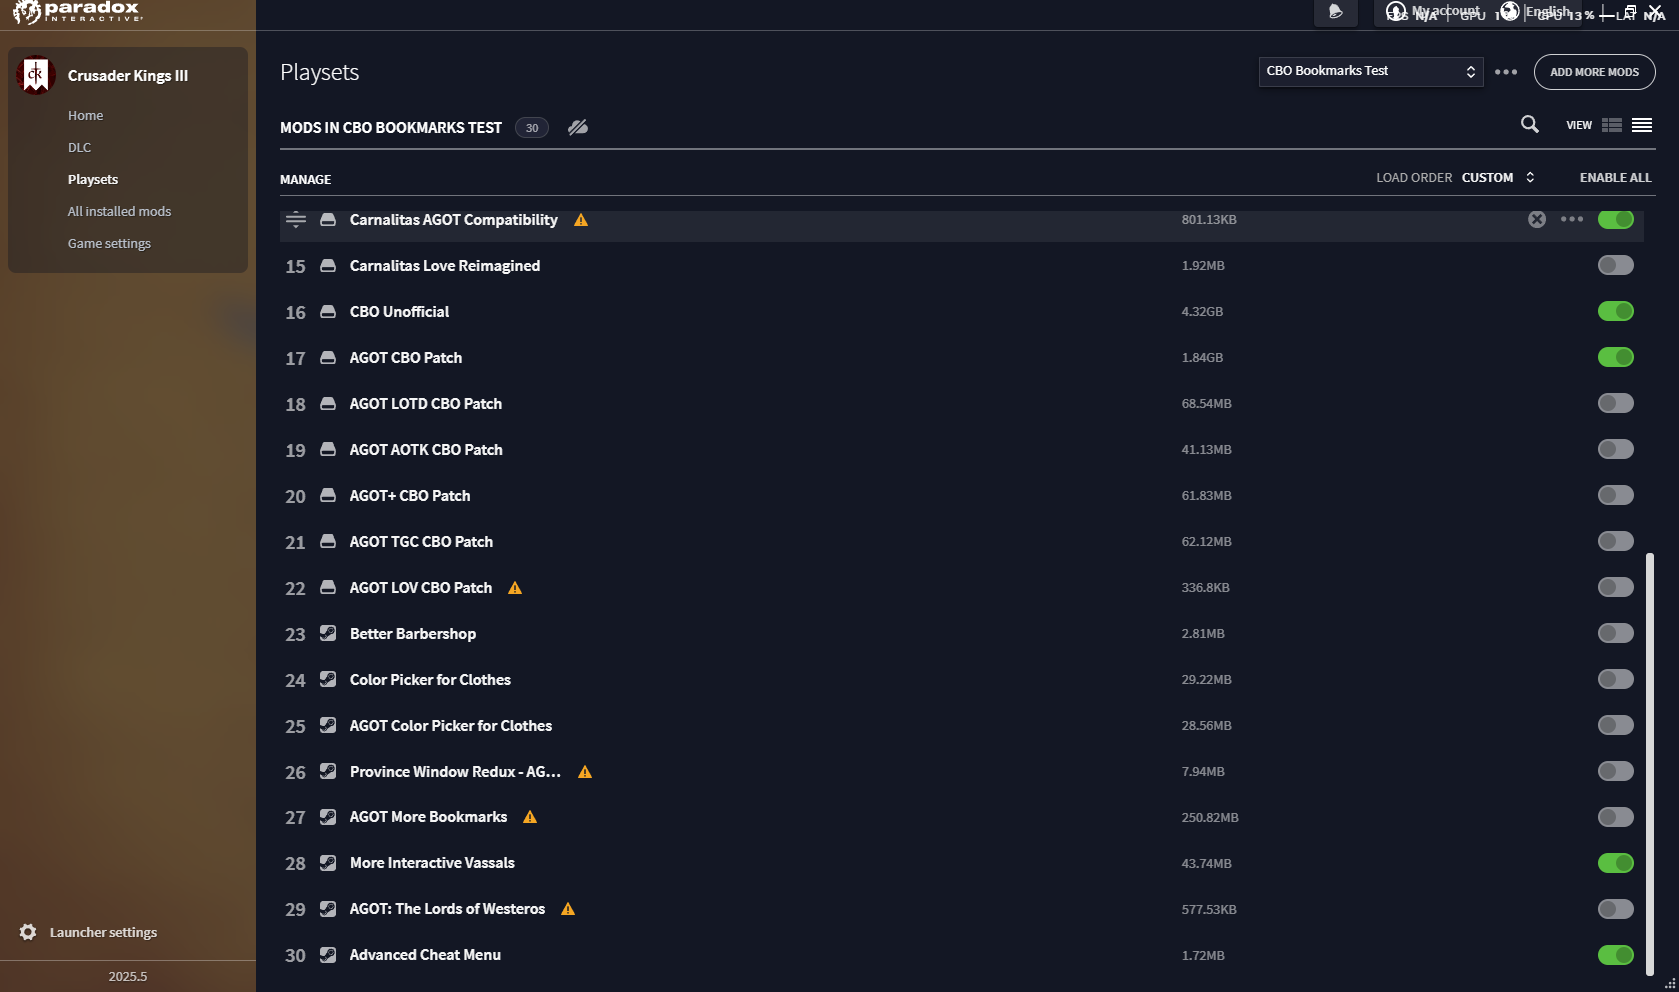Turn off the Advanced Cheat Menu toggle

point(1615,955)
